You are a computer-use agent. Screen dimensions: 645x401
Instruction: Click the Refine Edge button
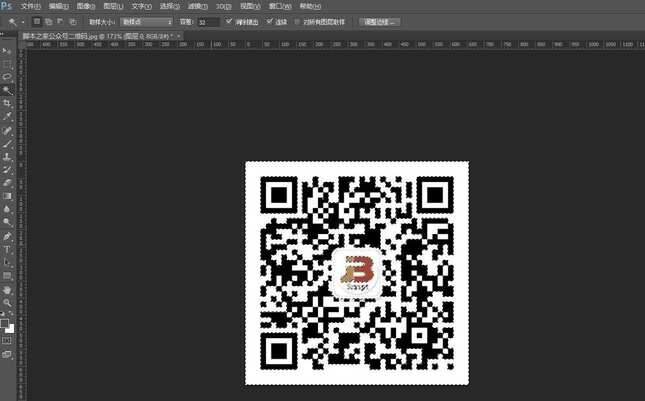[379, 22]
